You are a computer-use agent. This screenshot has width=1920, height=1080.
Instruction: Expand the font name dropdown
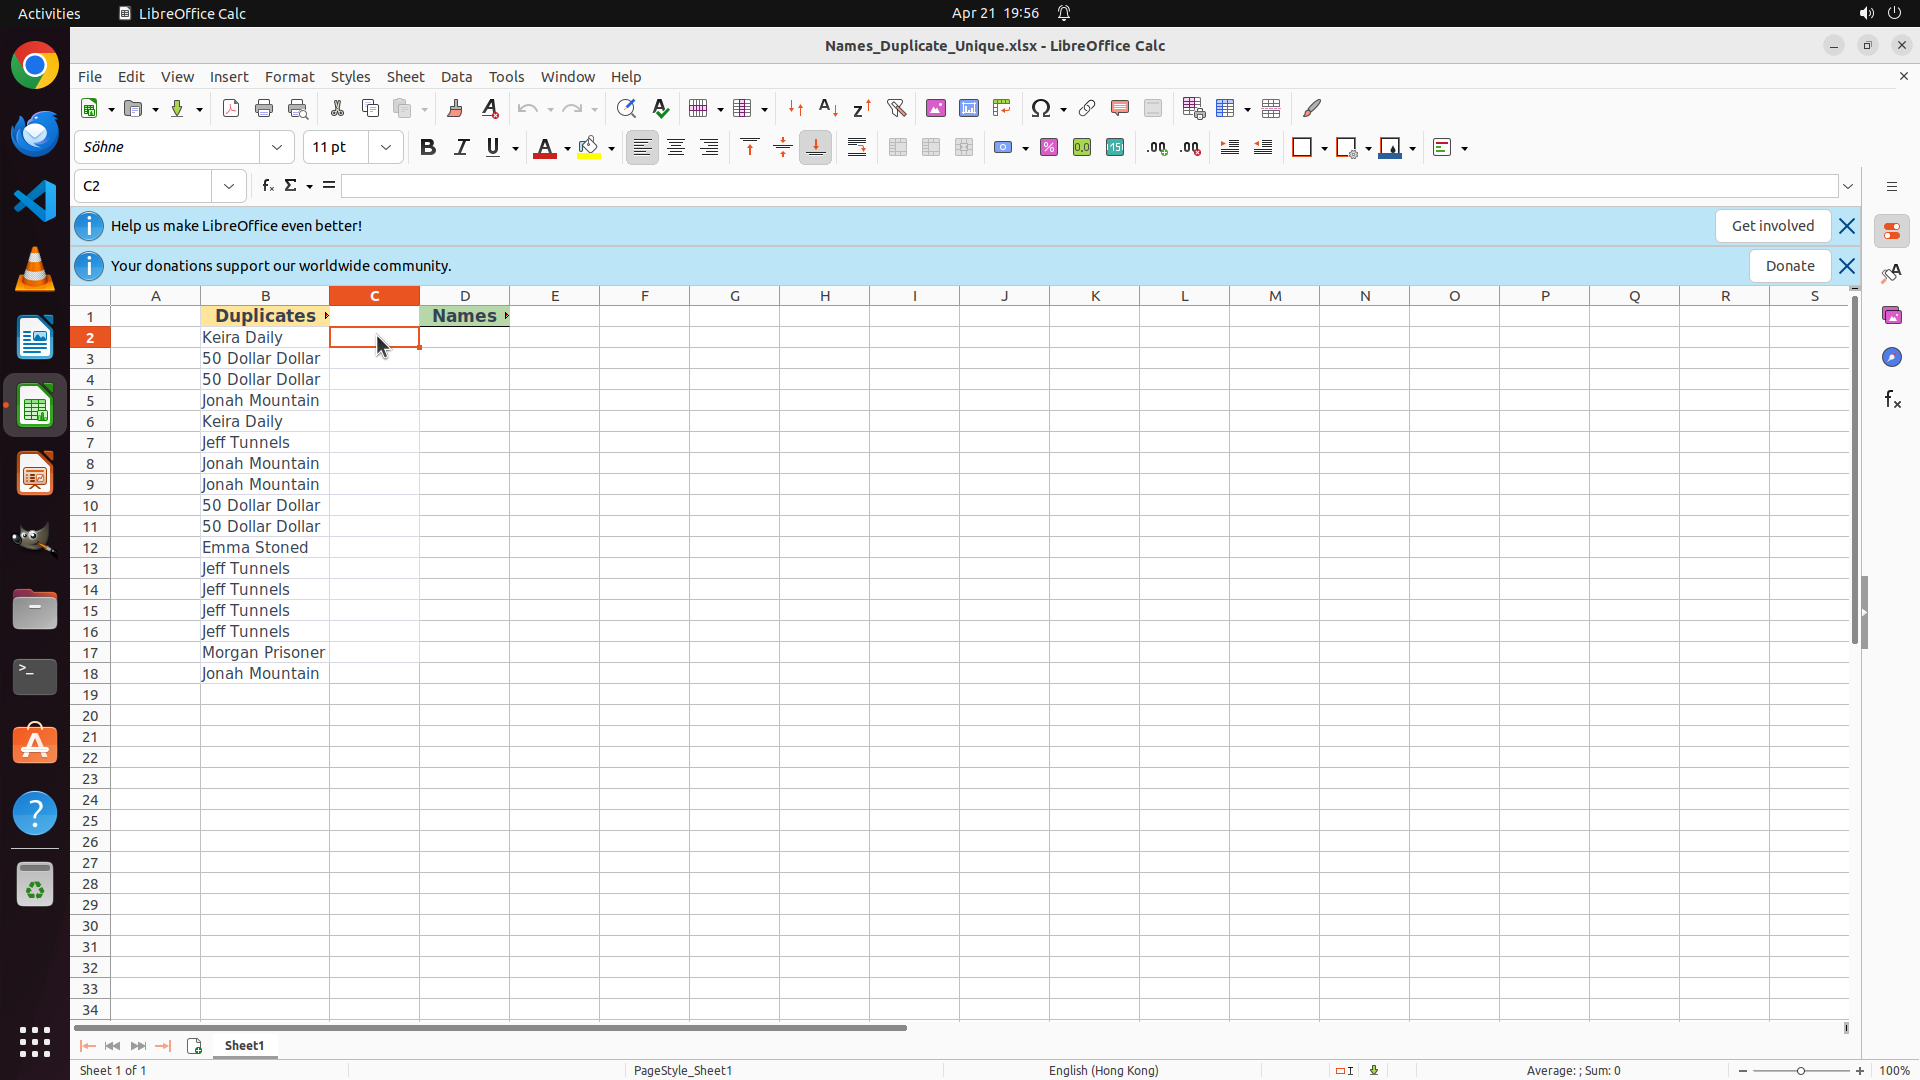(x=277, y=147)
